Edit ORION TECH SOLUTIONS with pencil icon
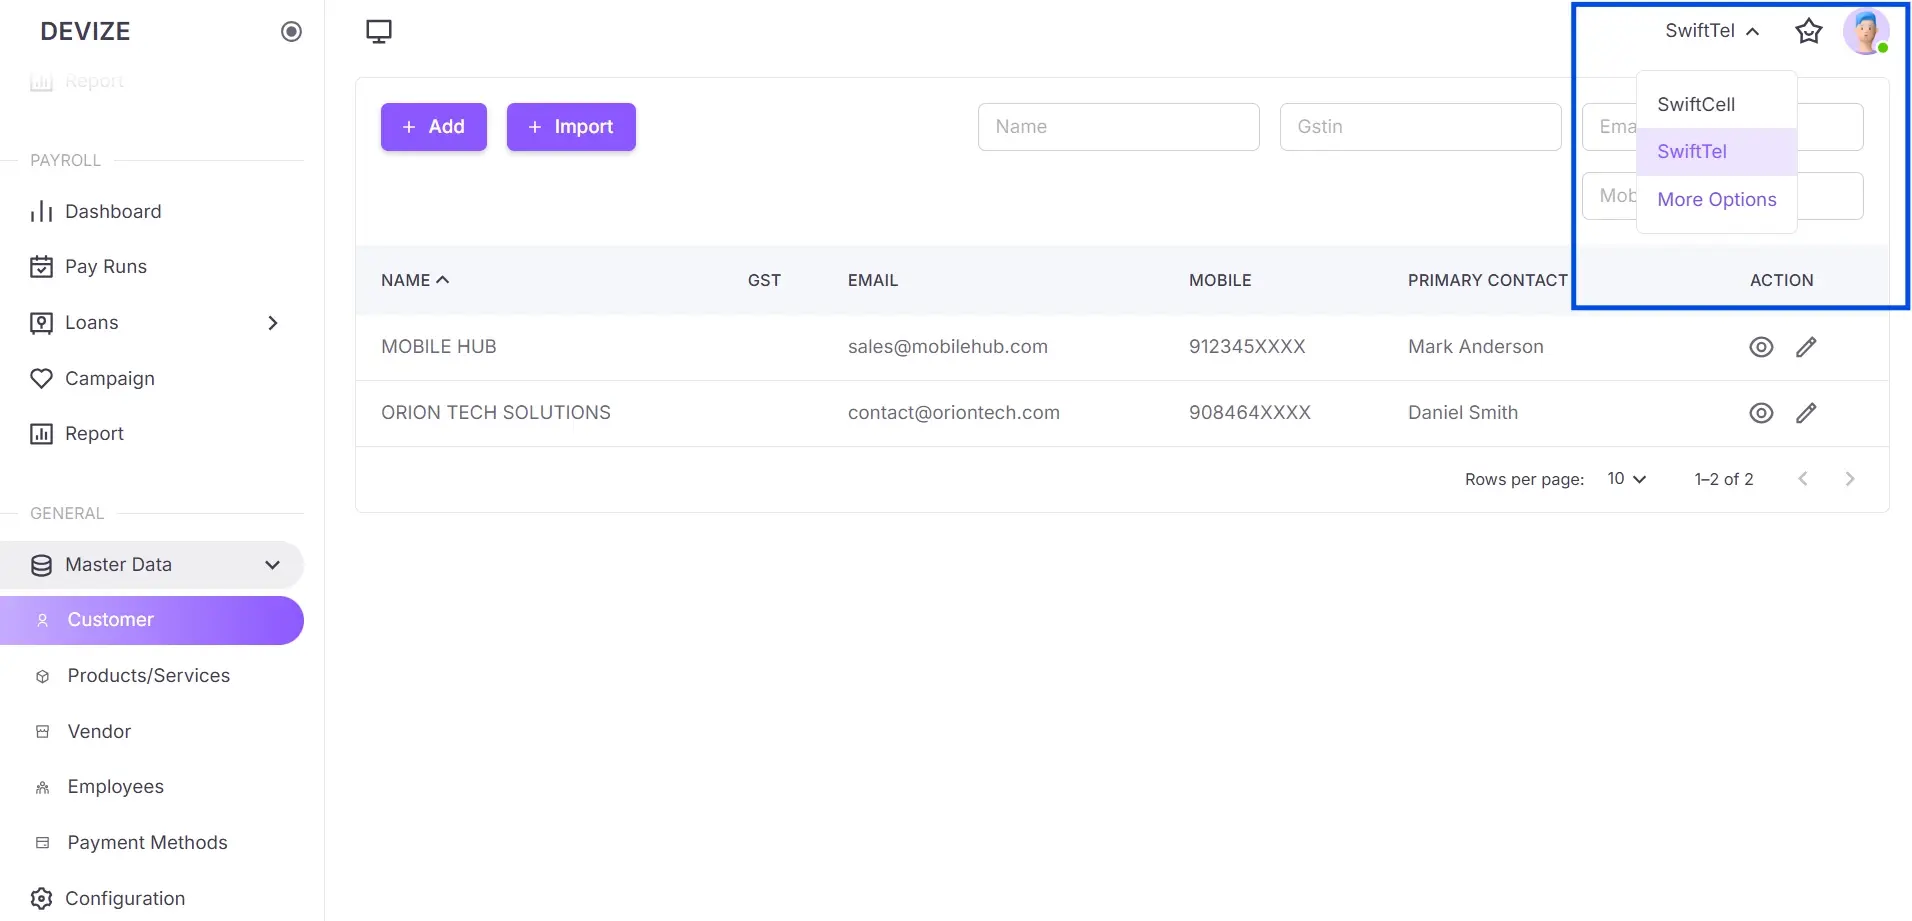Screen dimensions: 1912x921 (x=1806, y=413)
